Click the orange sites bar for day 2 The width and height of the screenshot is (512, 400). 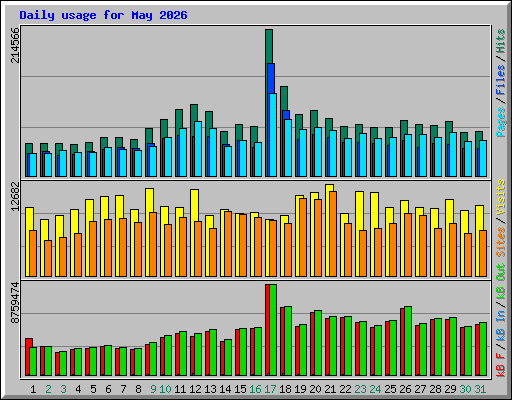click(x=48, y=258)
